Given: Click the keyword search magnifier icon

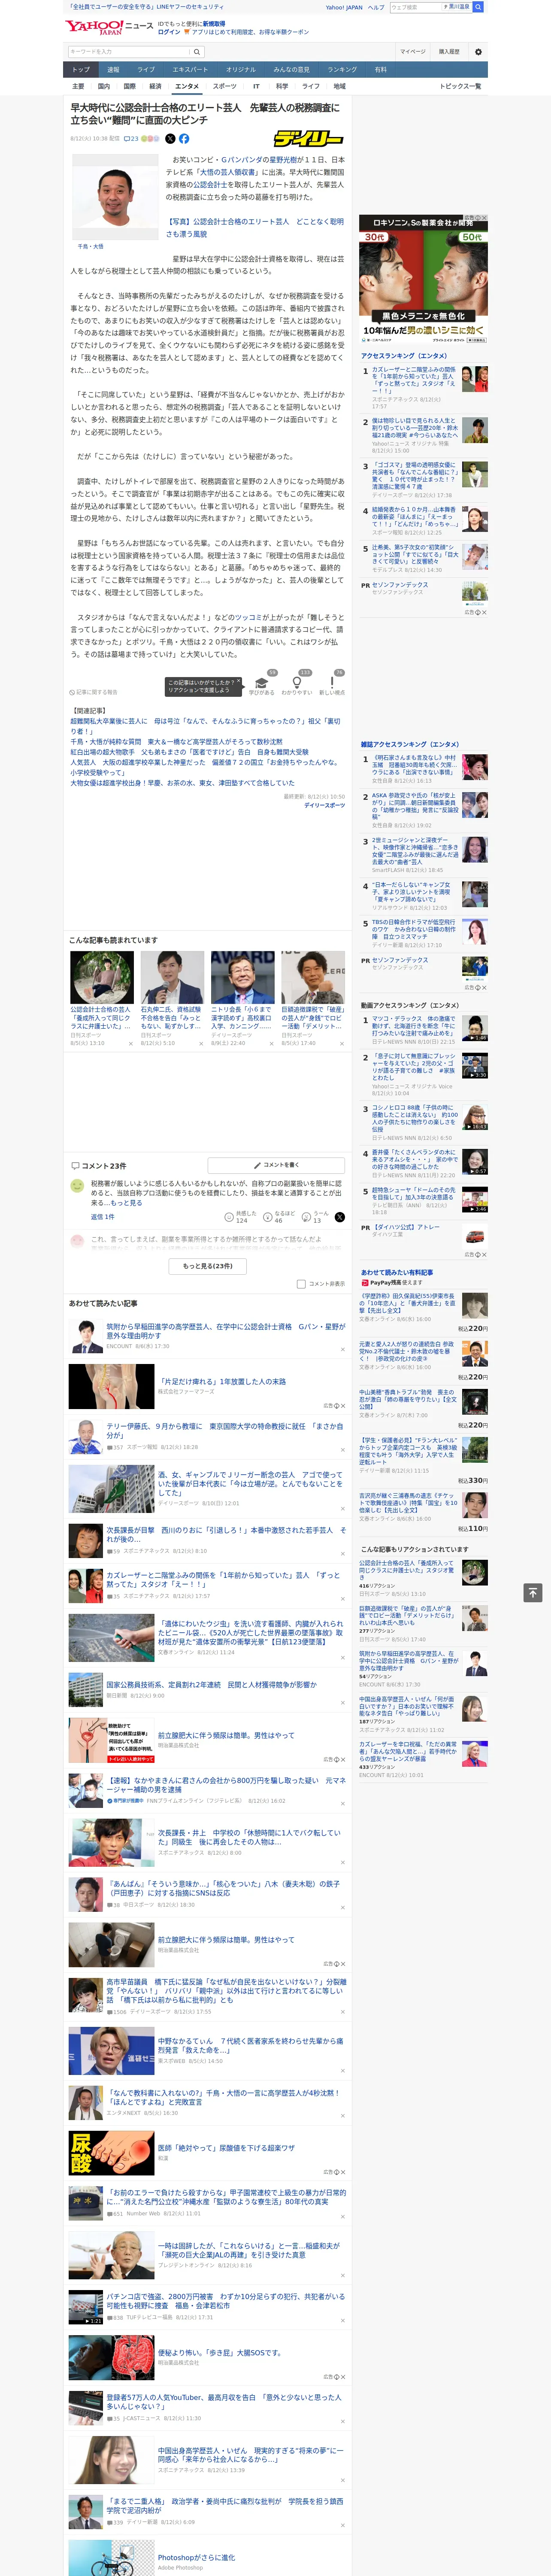Looking at the screenshot, I should (196, 51).
